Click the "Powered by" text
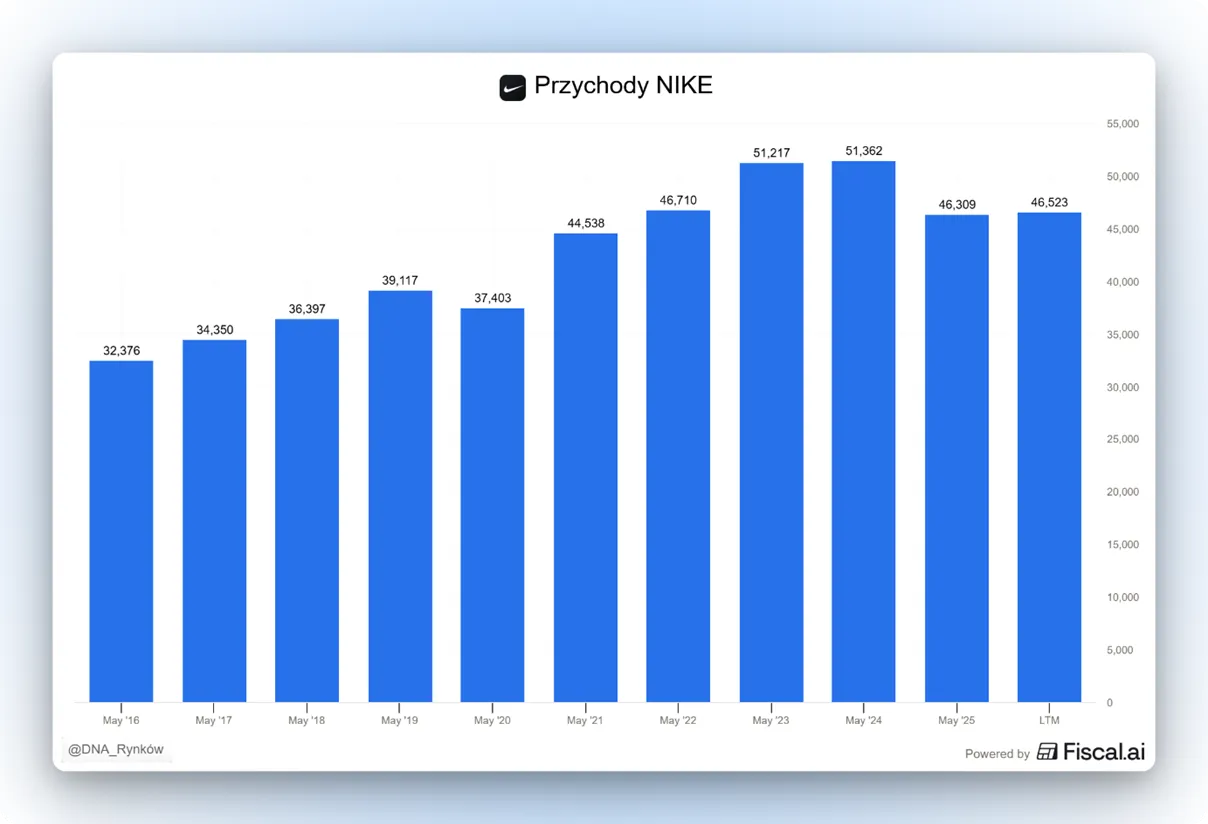This screenshot has height=824, width=1208. tap(997, 754)
